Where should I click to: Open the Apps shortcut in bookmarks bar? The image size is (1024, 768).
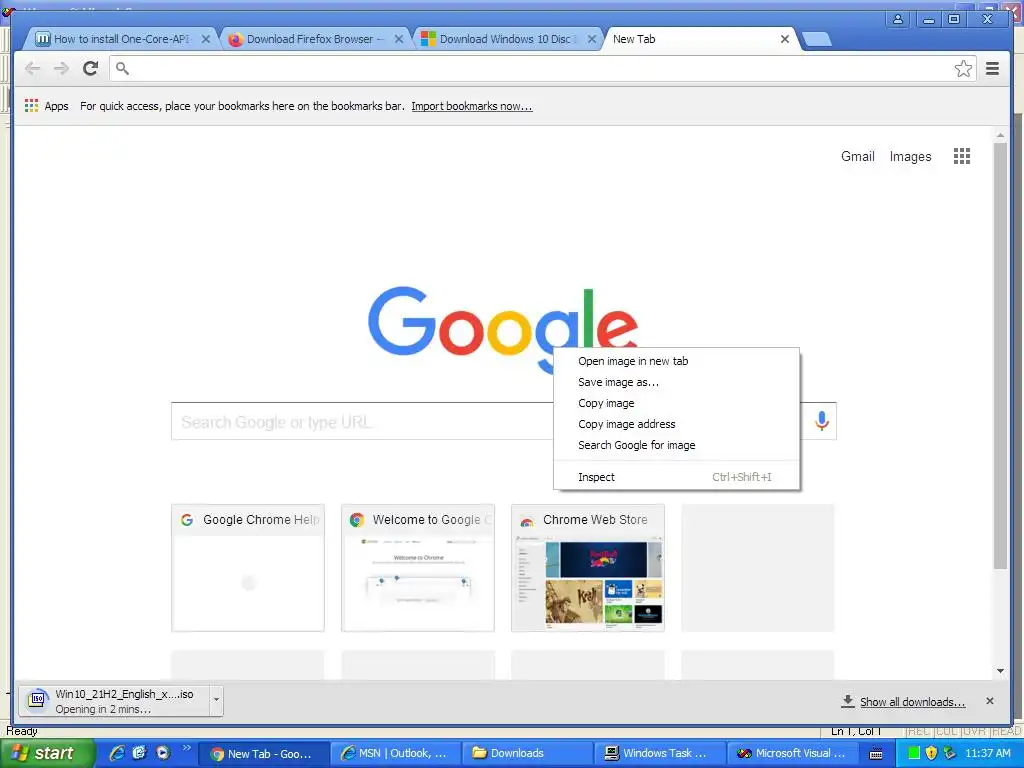(46, 106)
